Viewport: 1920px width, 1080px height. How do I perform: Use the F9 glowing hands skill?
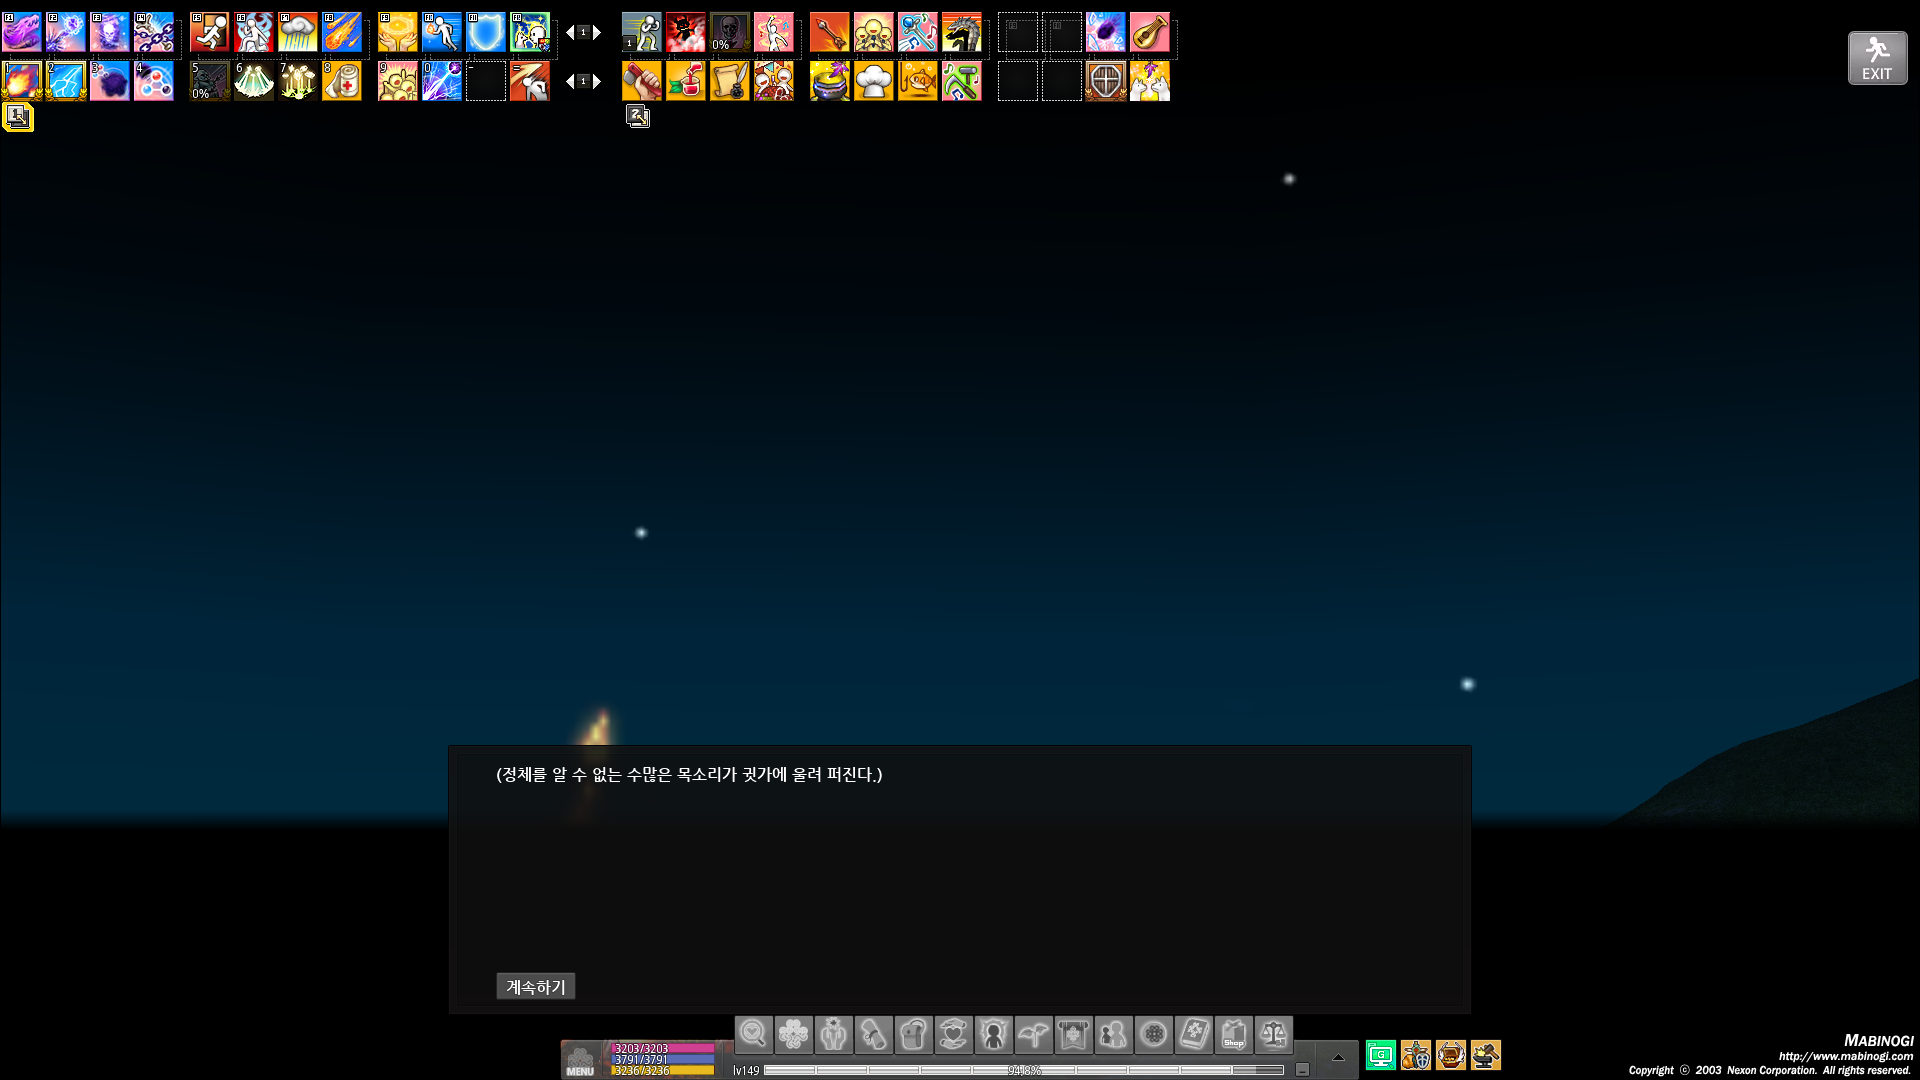(398, 32)
